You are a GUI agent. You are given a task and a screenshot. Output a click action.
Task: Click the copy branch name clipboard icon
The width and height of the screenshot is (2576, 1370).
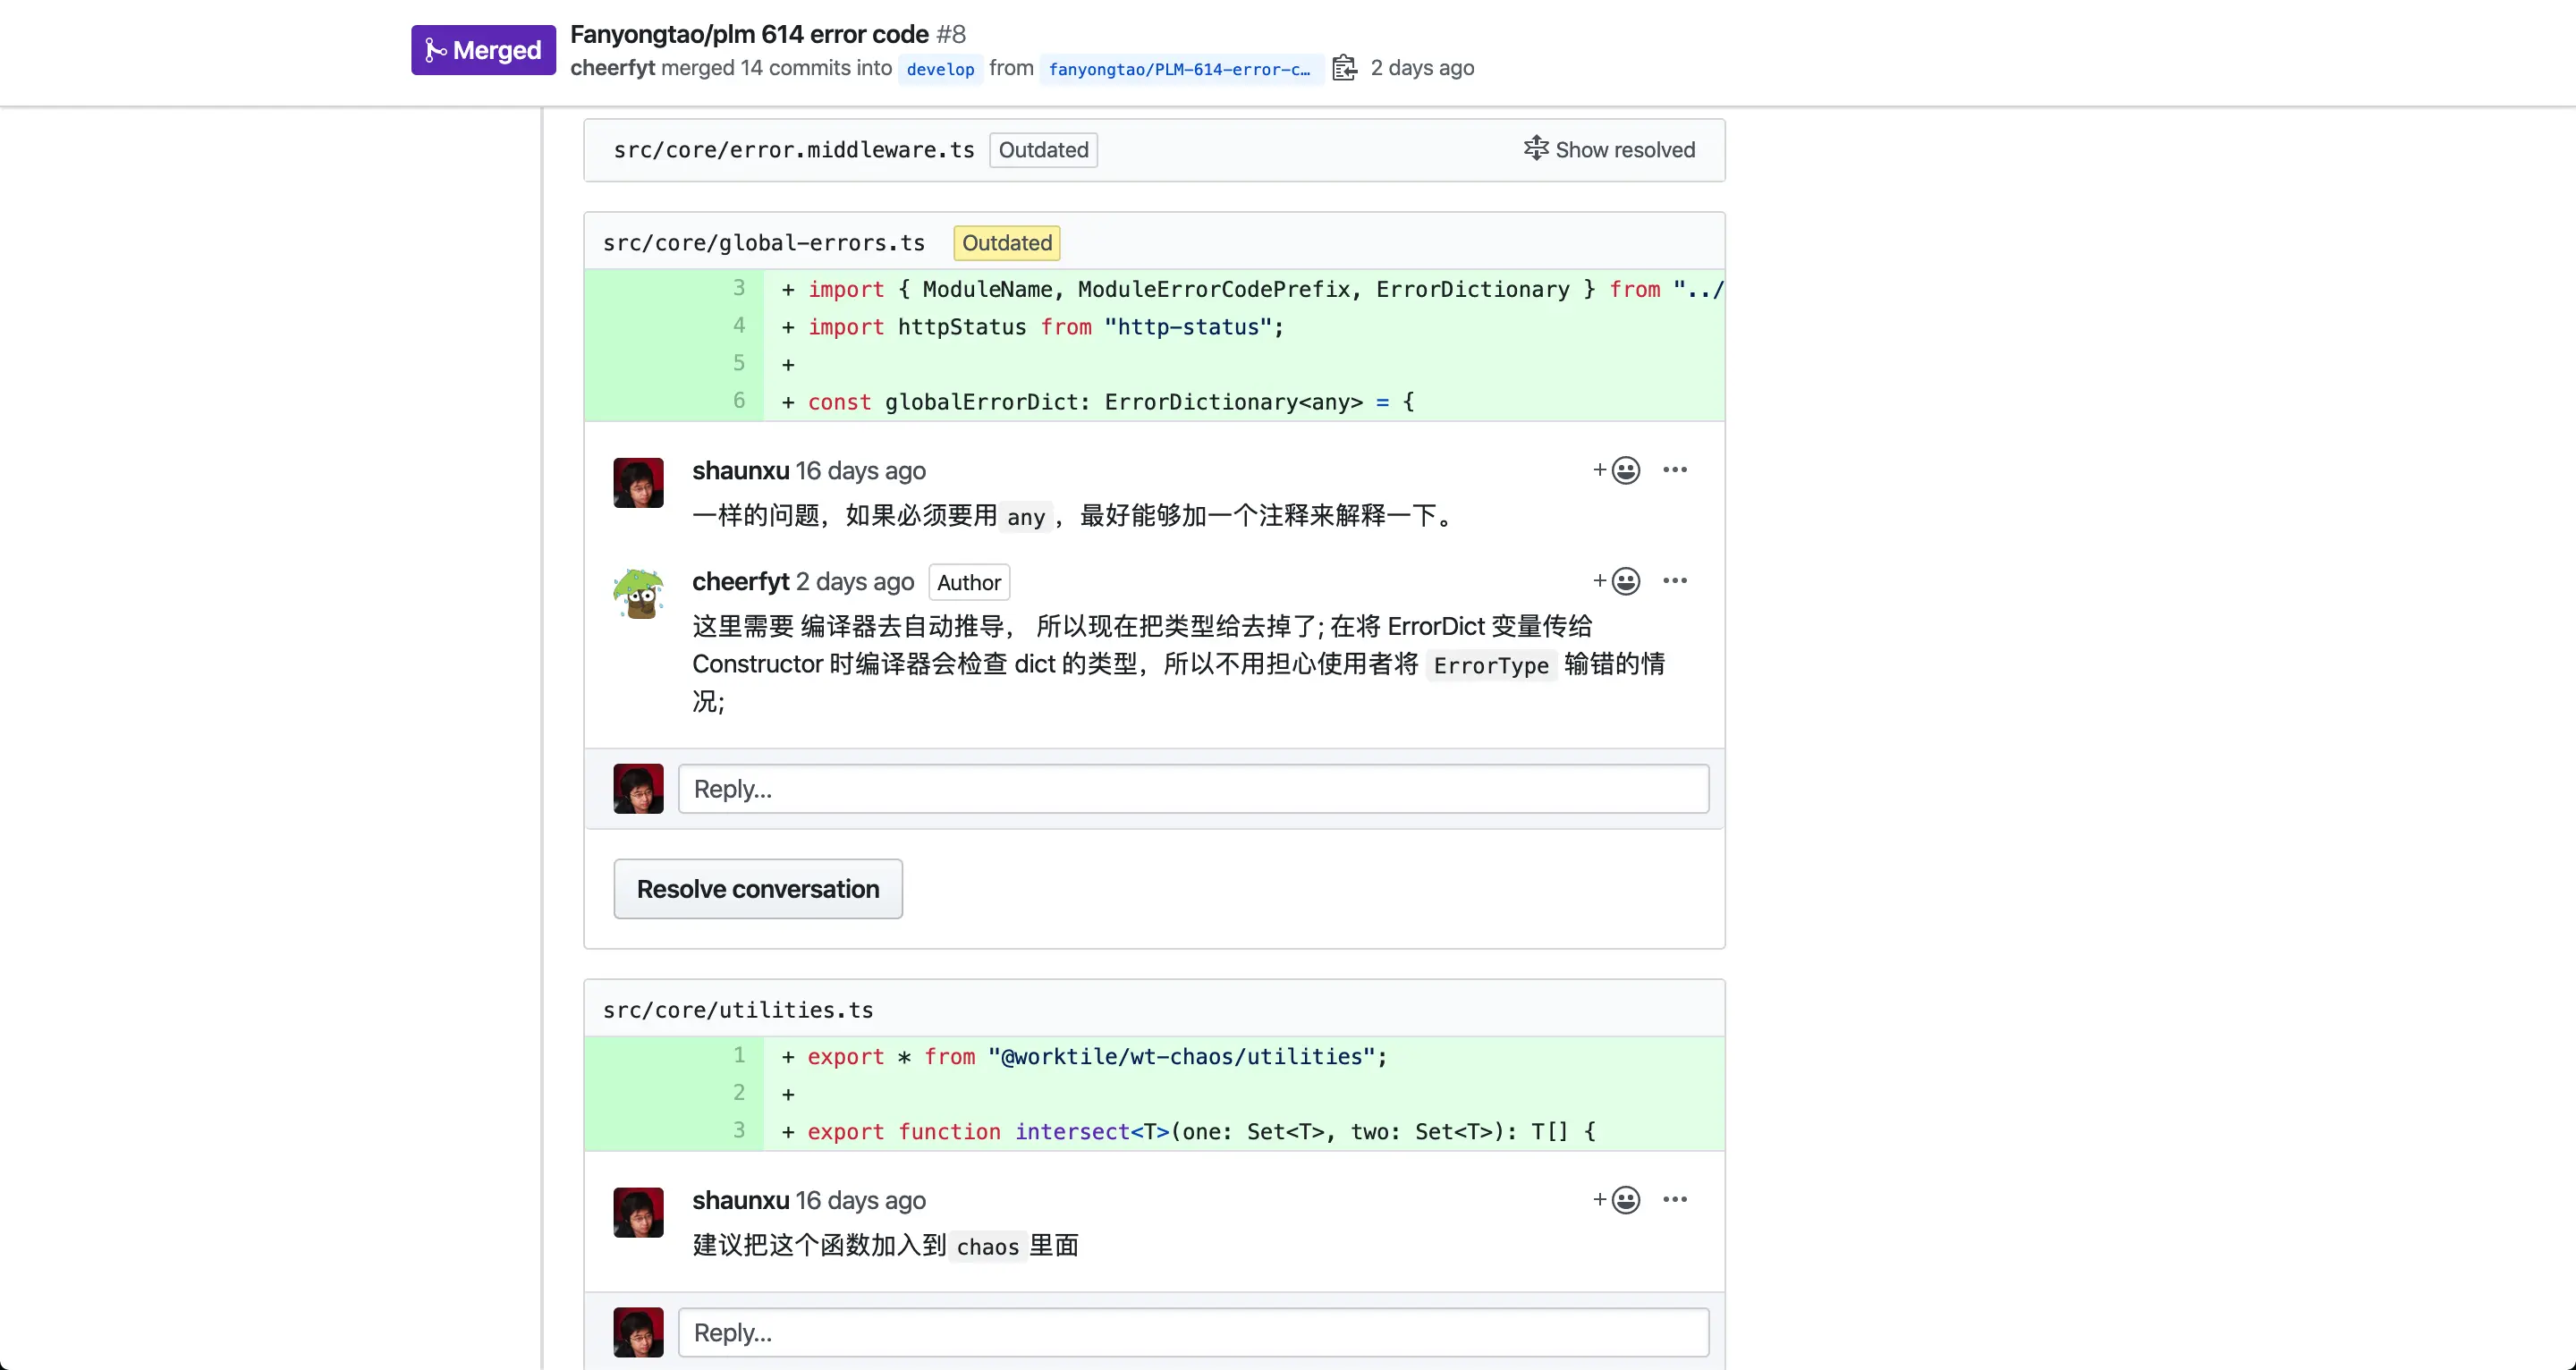click(1345, 68)
